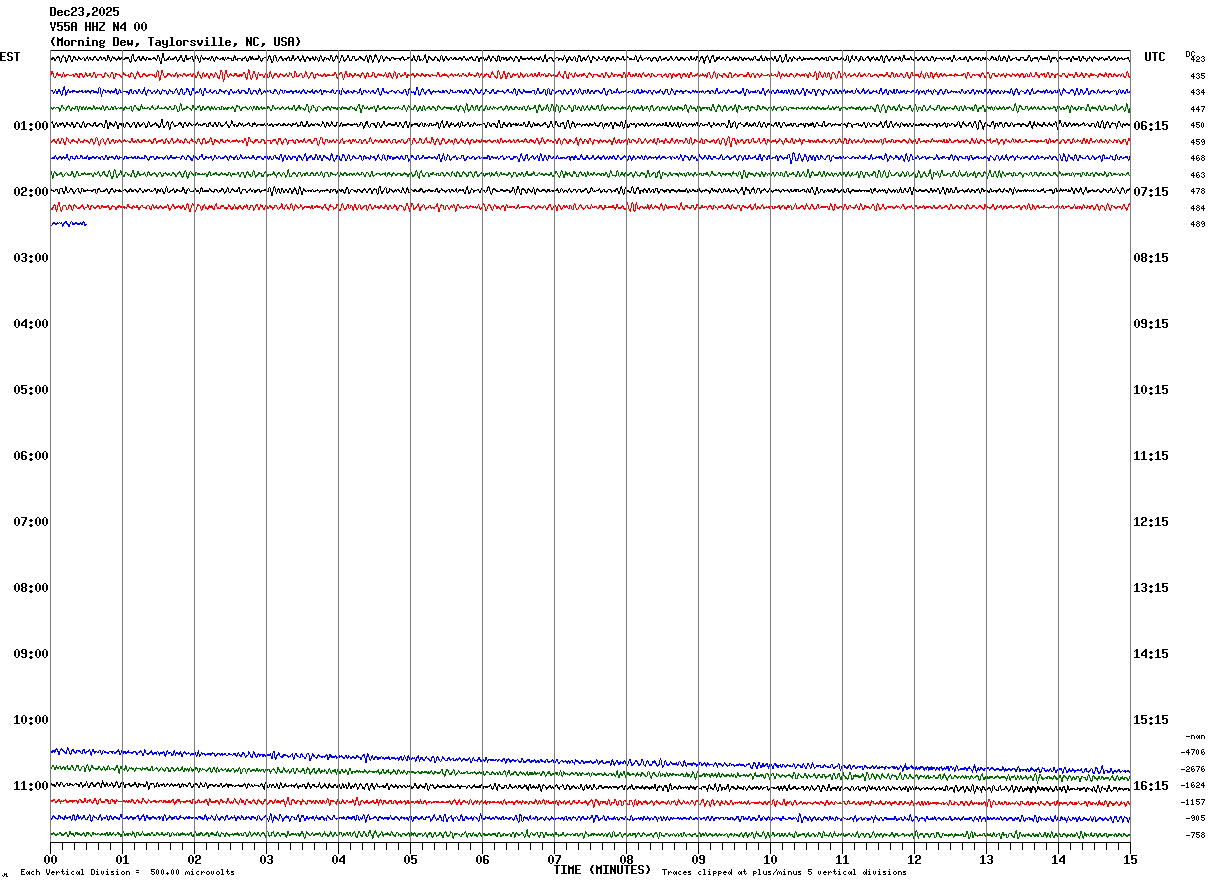Click the DC offset value "484"
Viewport: 1210px width, 886px height.
(x=1197, y=208)
